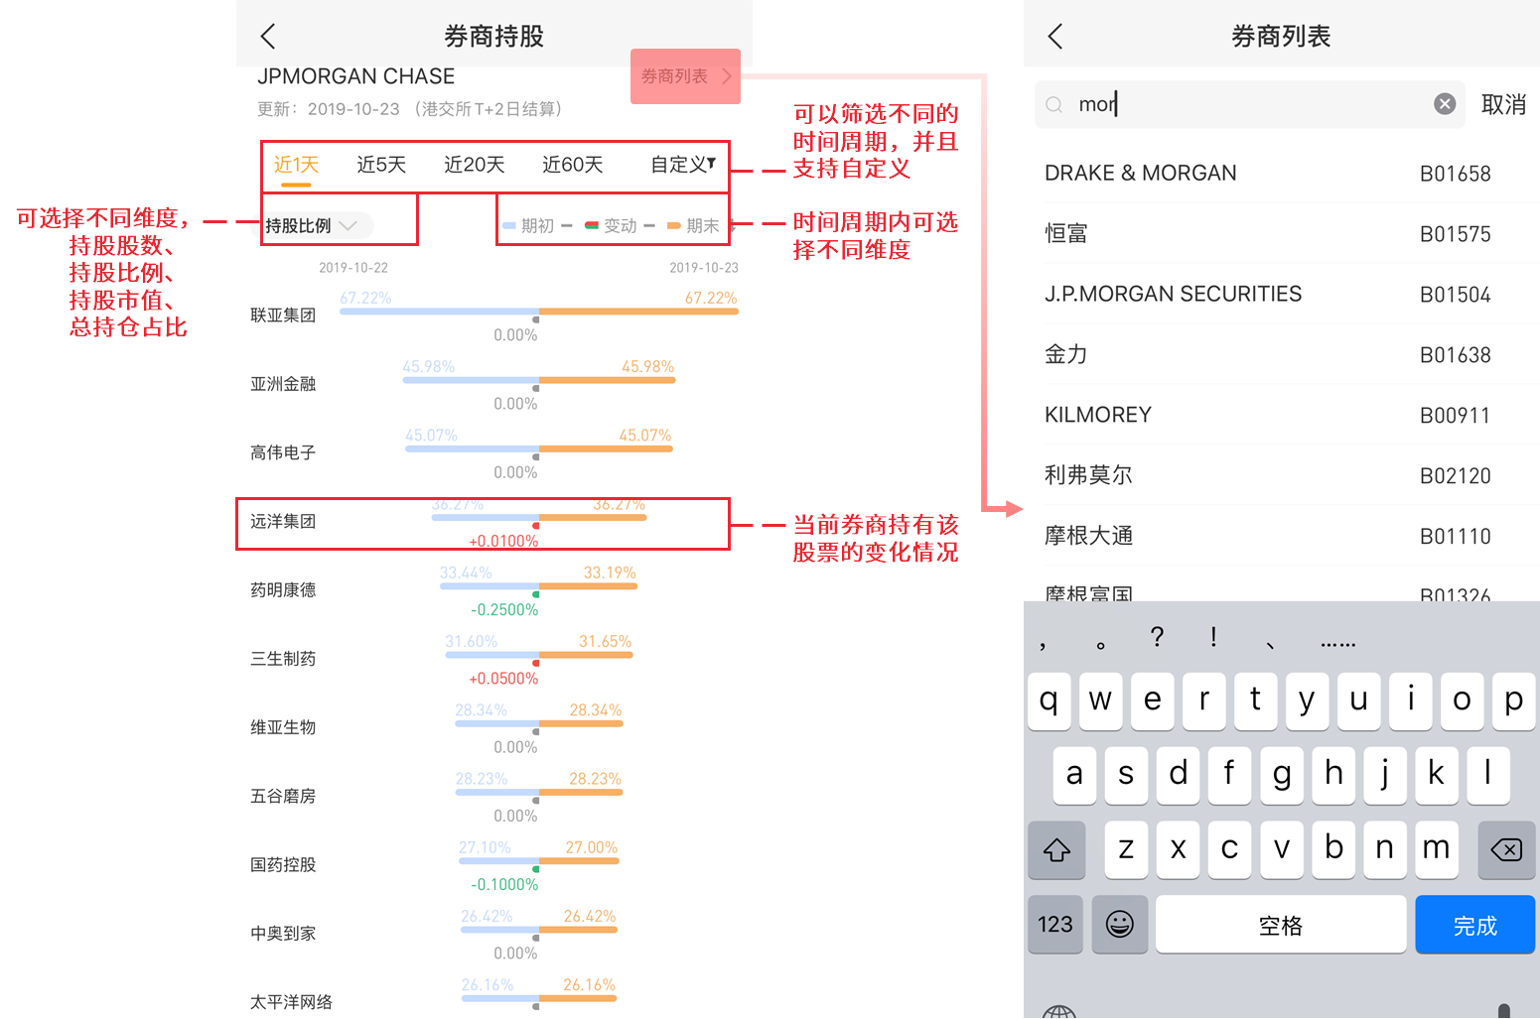
Task: Open 五谷磨房 holding row
Action: (x=494, y=796)
